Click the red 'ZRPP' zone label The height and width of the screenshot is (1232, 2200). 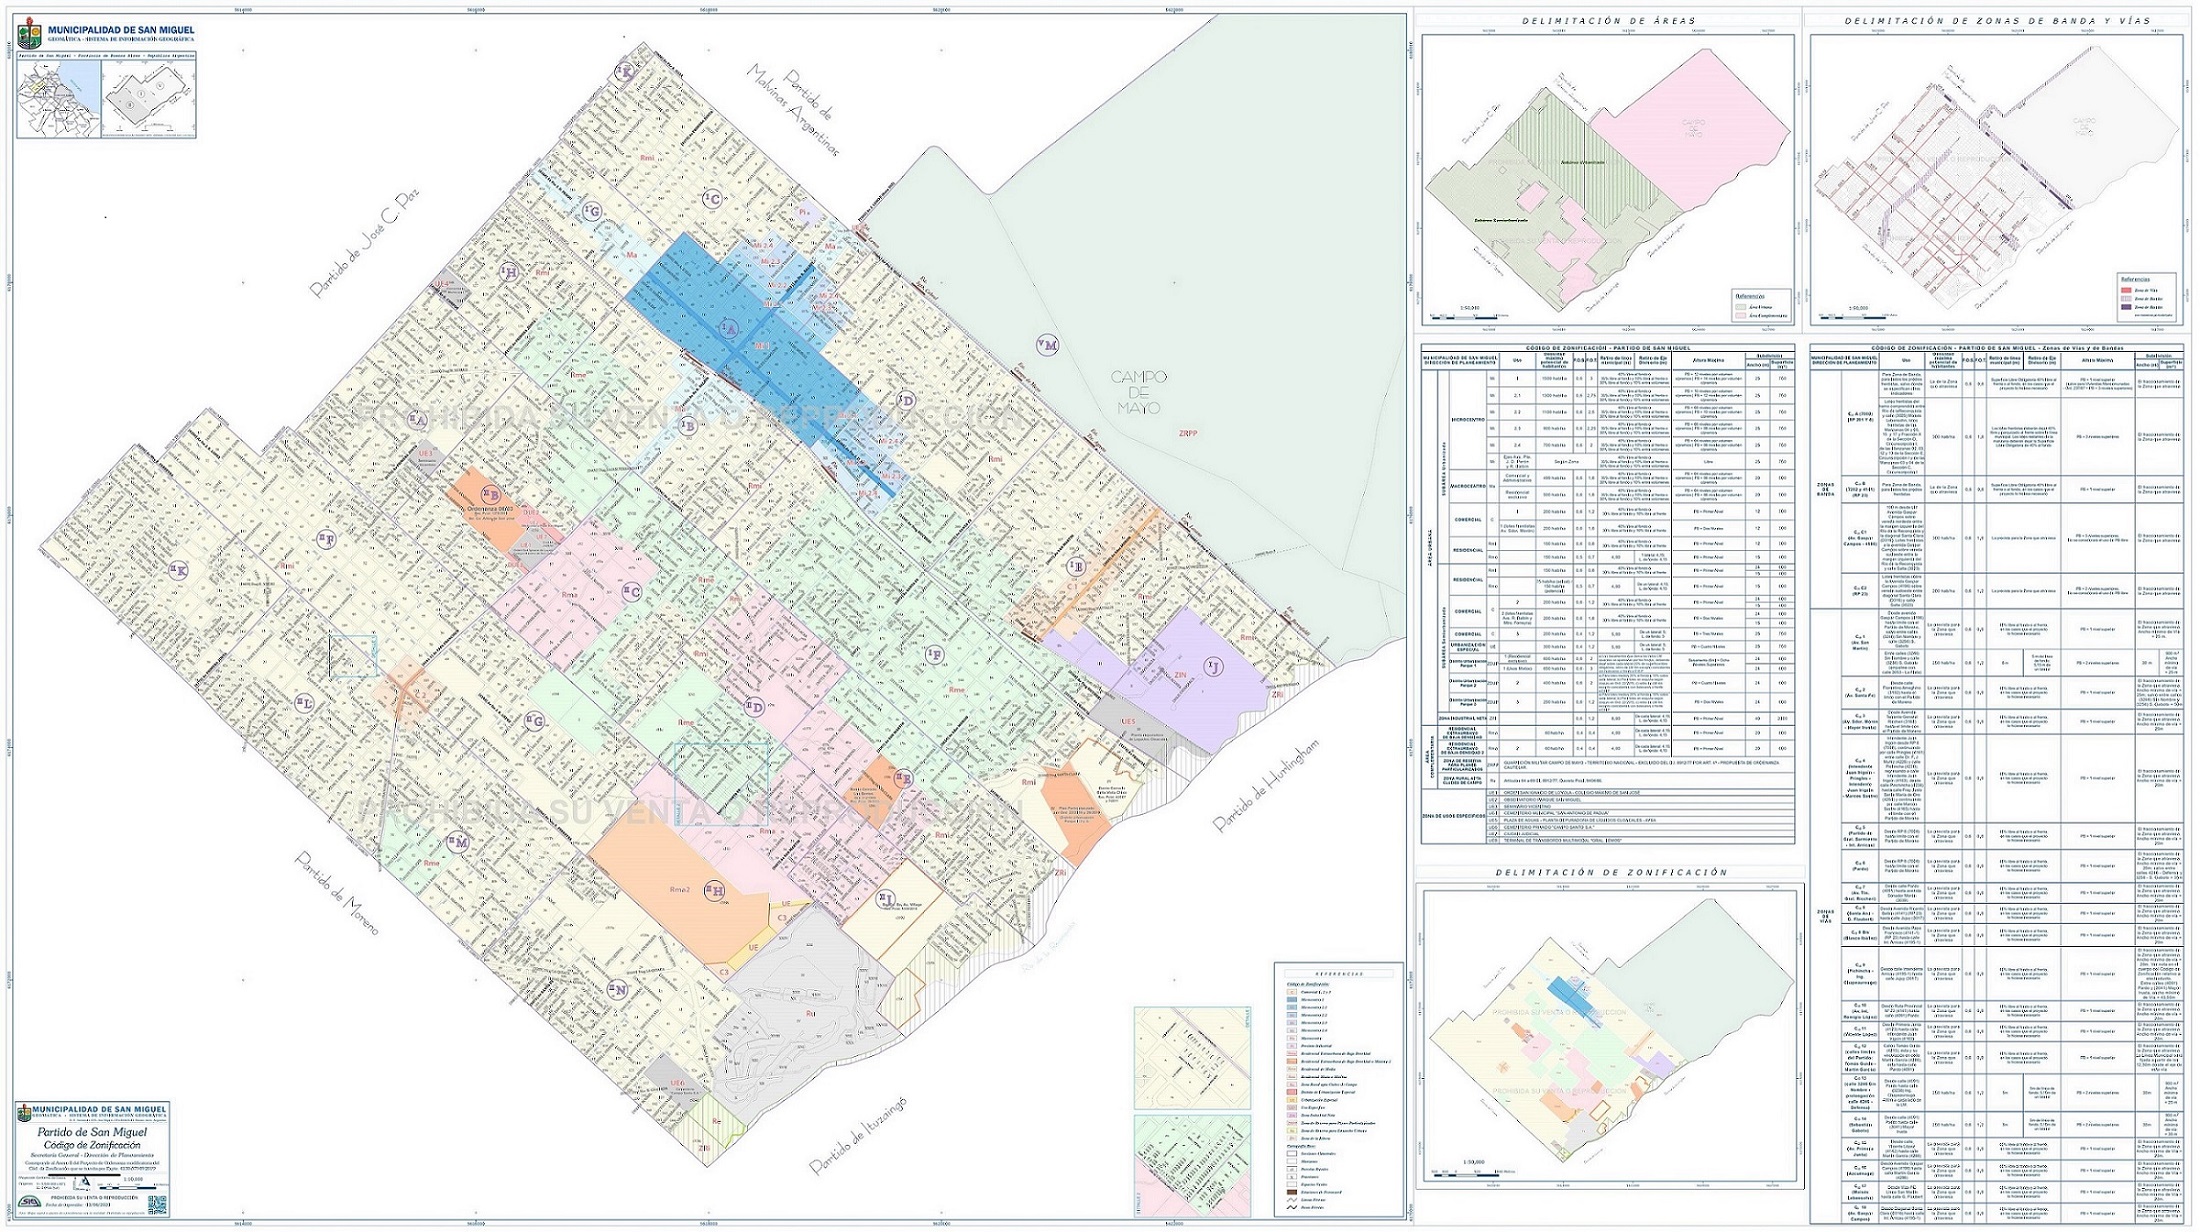[x=1187, y=433]
